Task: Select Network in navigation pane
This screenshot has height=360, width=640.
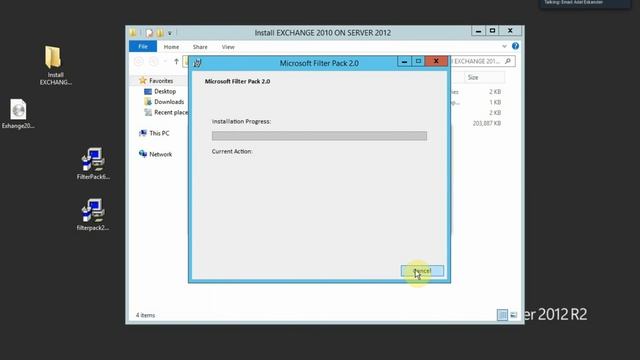Action: point(160,154)
